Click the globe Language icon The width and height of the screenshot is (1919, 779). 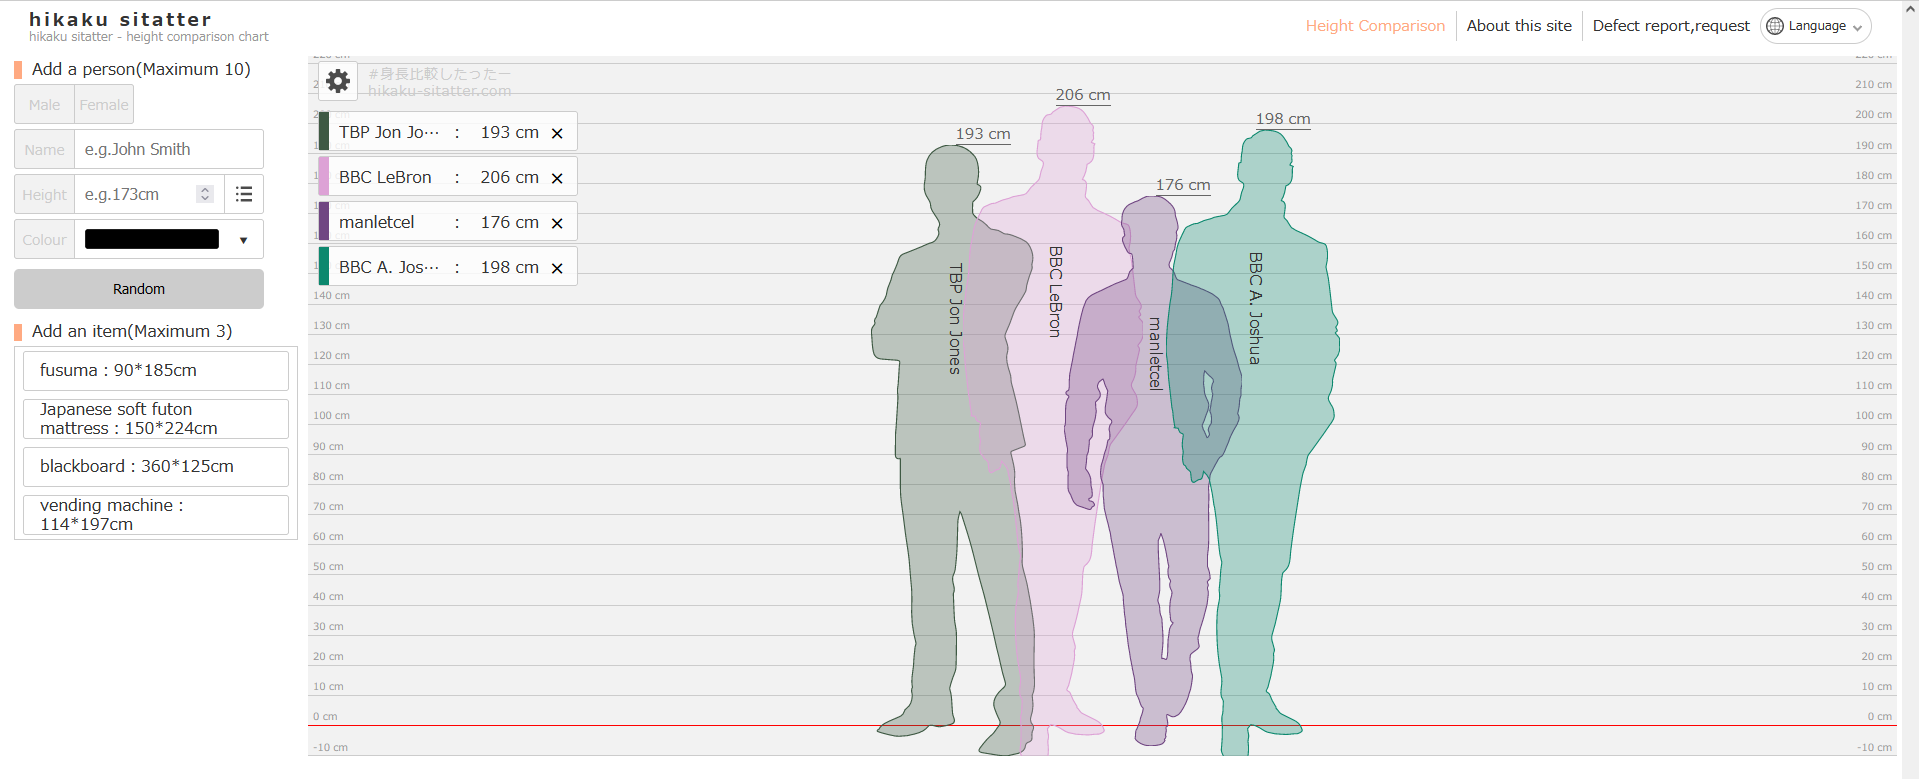(x=1775, y=26)
